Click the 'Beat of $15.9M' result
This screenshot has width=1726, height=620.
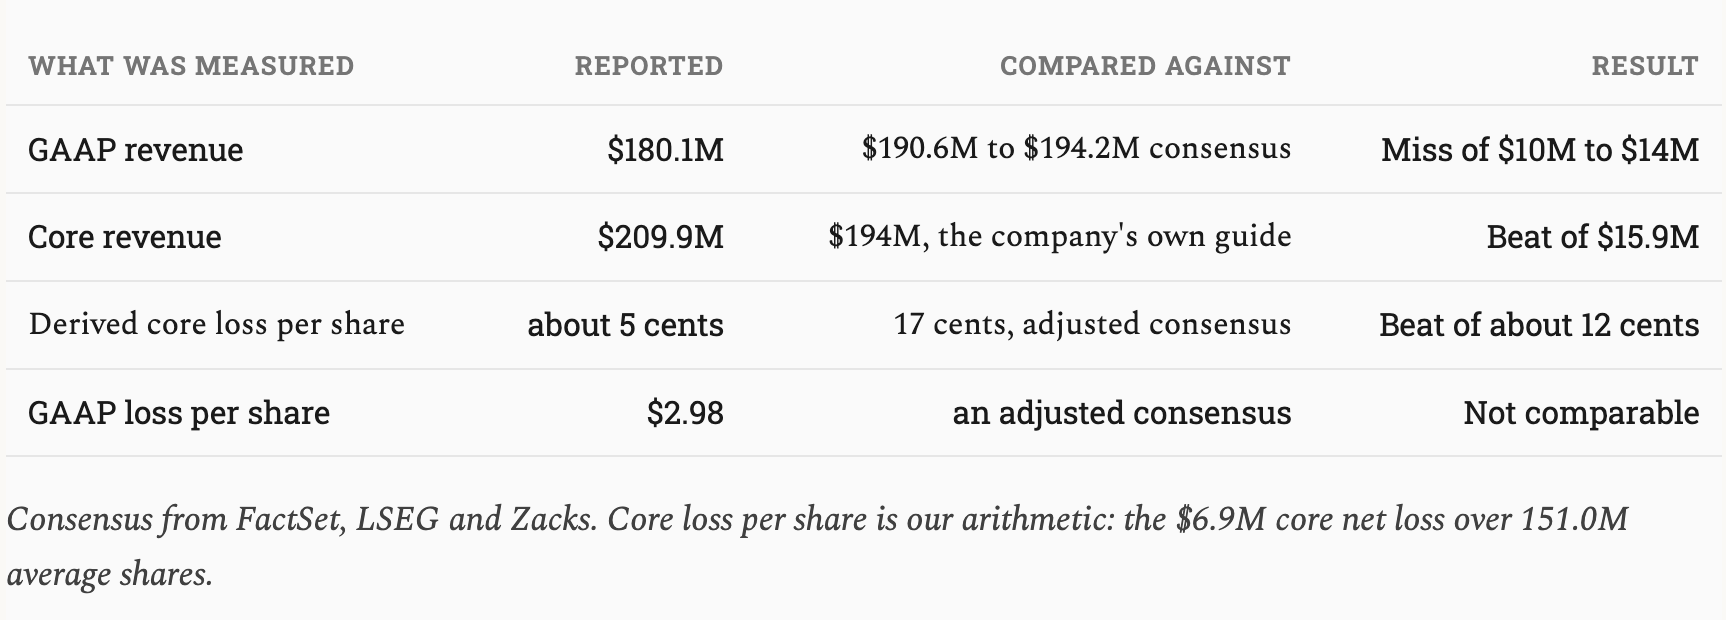click(1593, 237)
